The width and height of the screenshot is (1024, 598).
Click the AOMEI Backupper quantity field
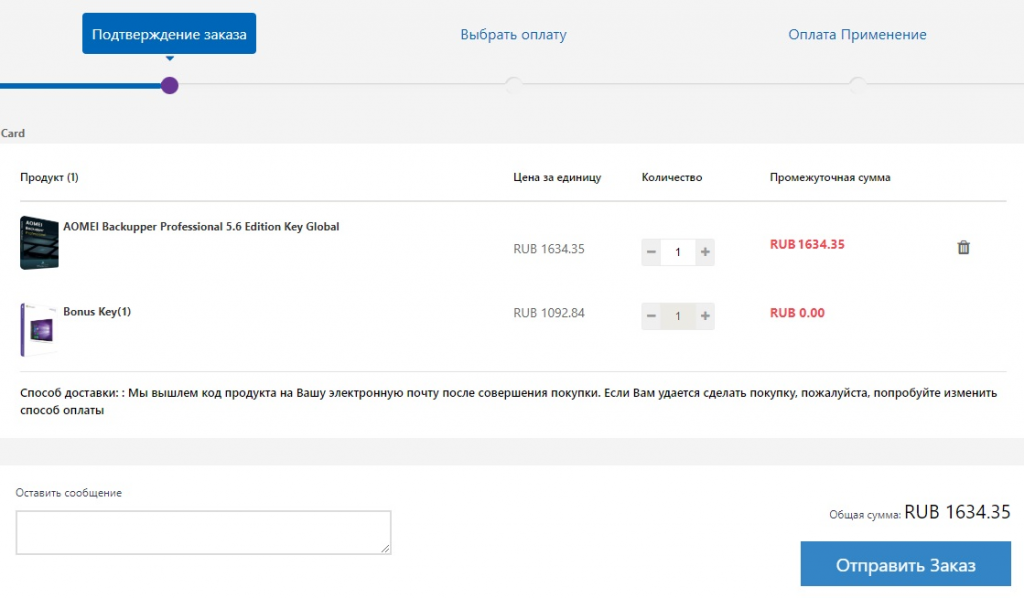click(678, 252)
